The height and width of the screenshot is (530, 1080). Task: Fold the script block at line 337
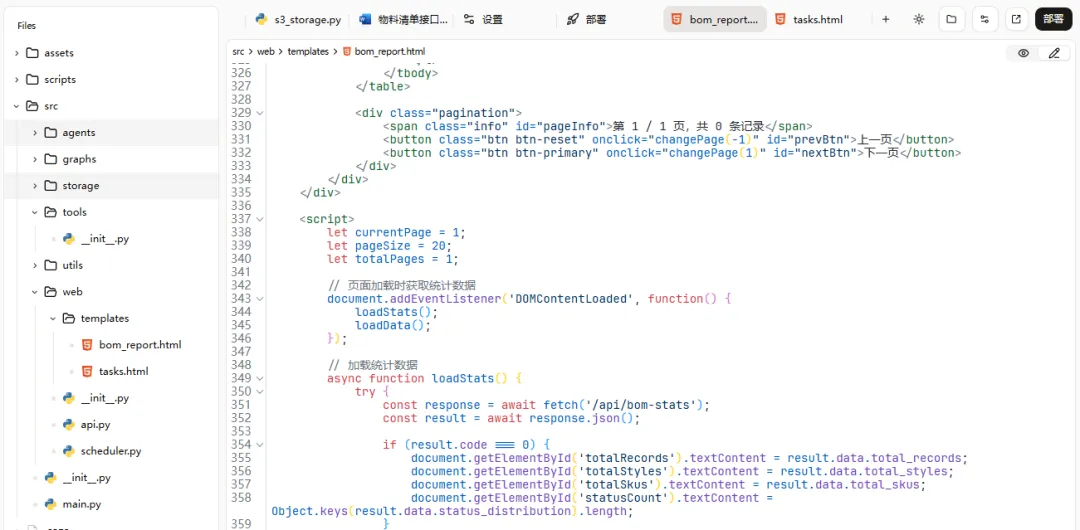(260, 219)
